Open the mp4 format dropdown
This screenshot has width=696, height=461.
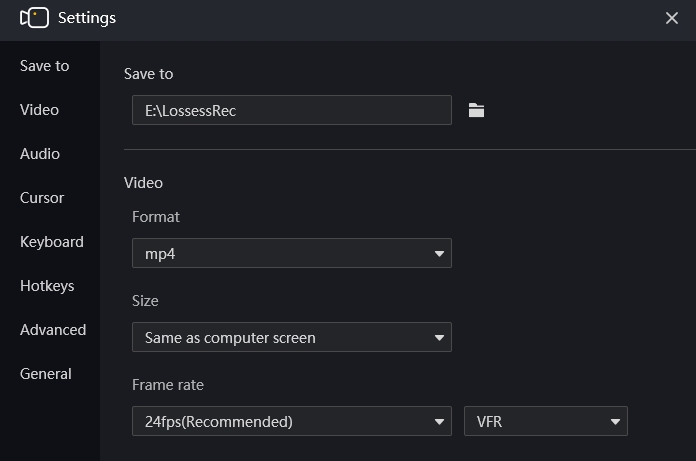(x=292, y=253)
